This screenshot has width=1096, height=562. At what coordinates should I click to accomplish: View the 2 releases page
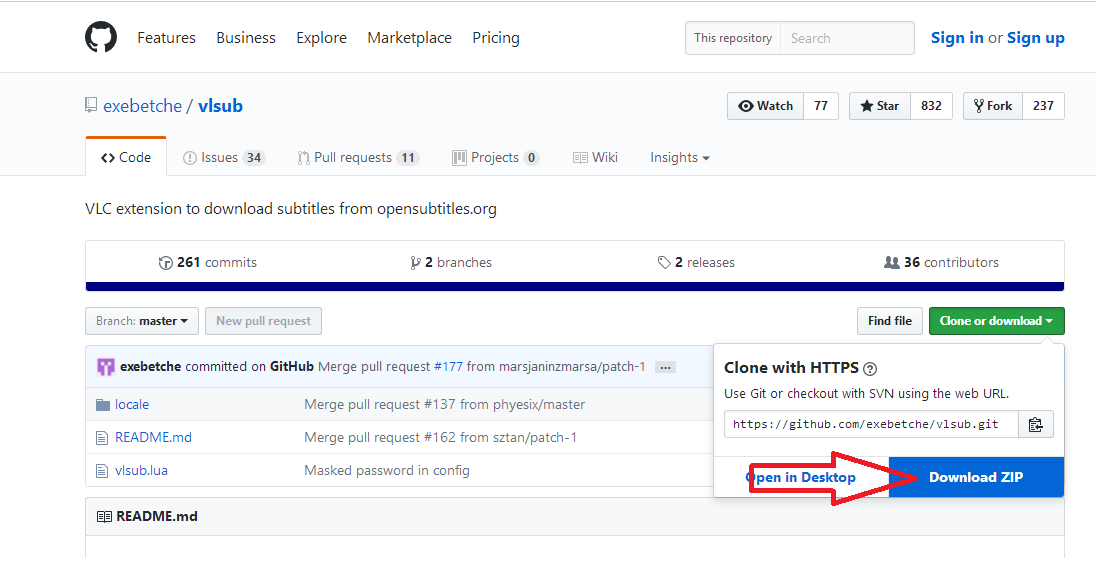(696, 263)
